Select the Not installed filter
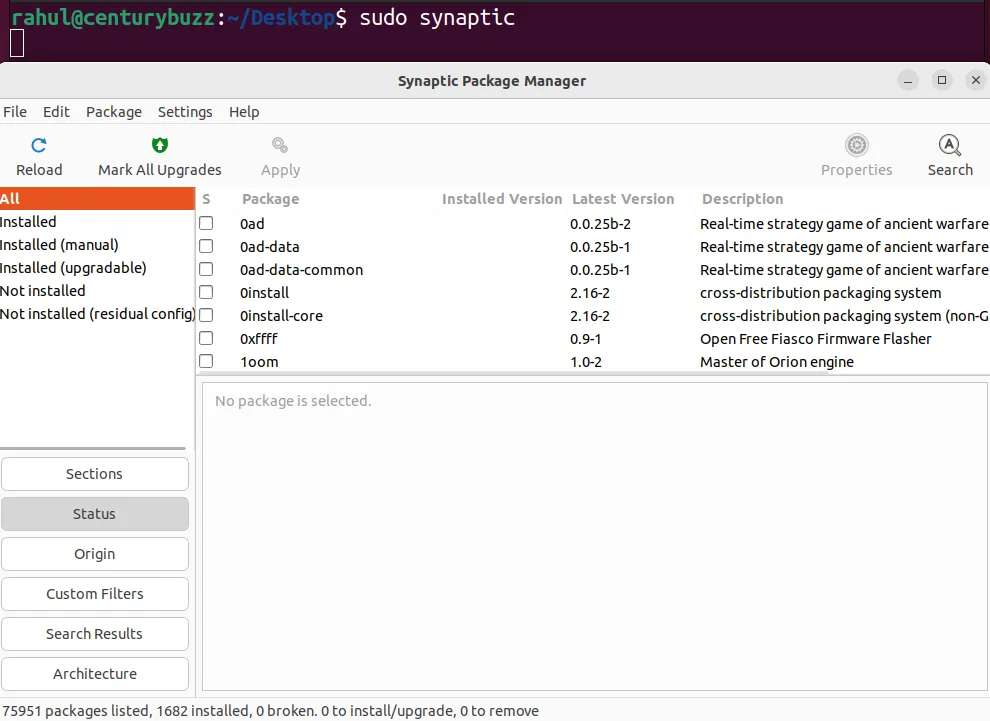The width and height of the screenshot is (990, 721). pyautogui.click(x=97, y=291)
